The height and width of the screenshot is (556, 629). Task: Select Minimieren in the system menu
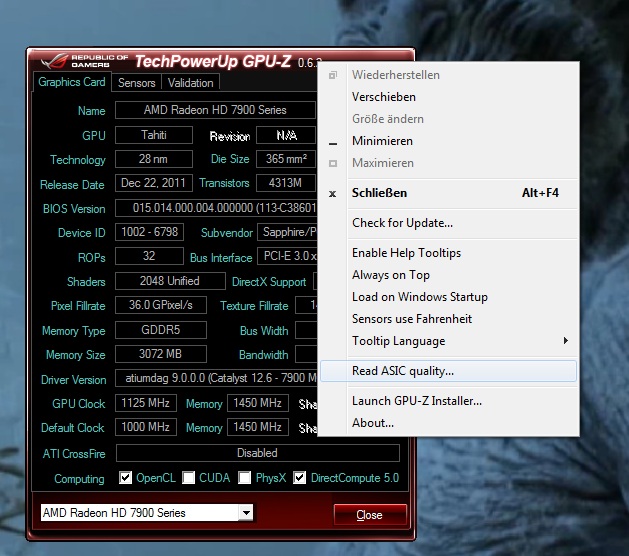click(x=448, y=141)
